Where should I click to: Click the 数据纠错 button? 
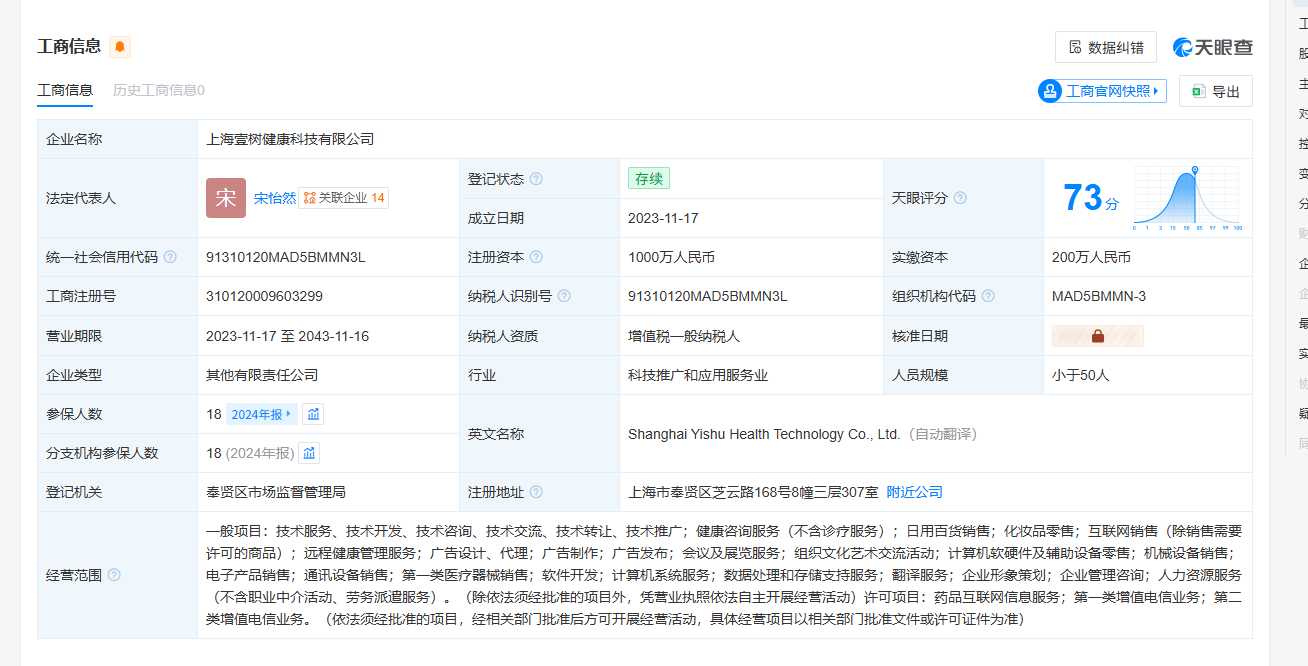pos(1105,47)
